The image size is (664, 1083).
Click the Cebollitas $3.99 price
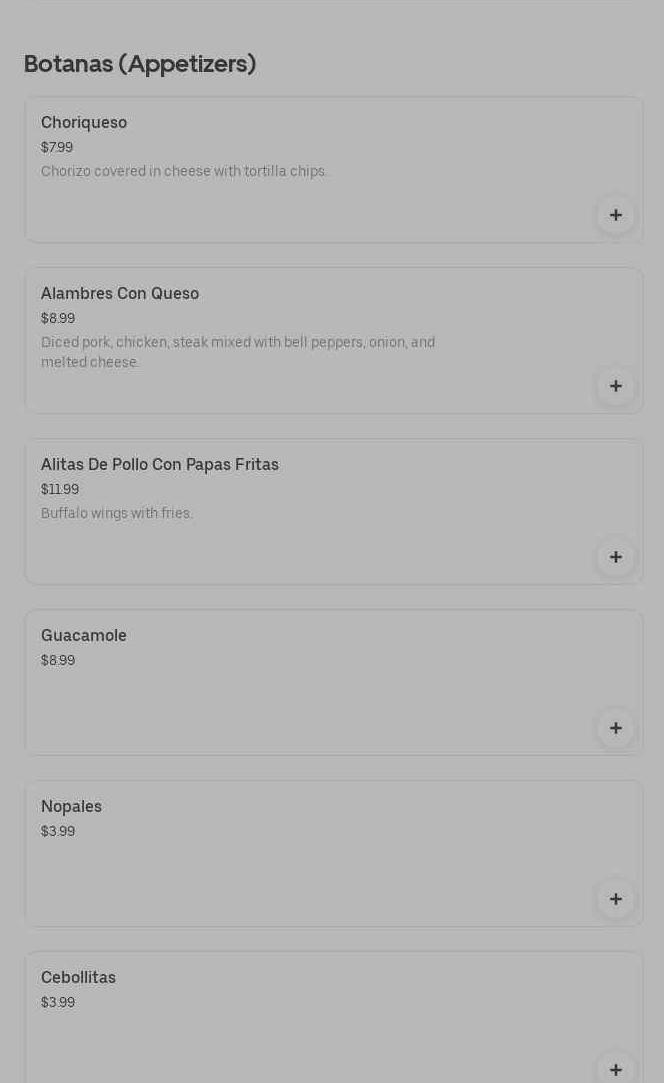pyautogui.click(x=58, y=1003)
